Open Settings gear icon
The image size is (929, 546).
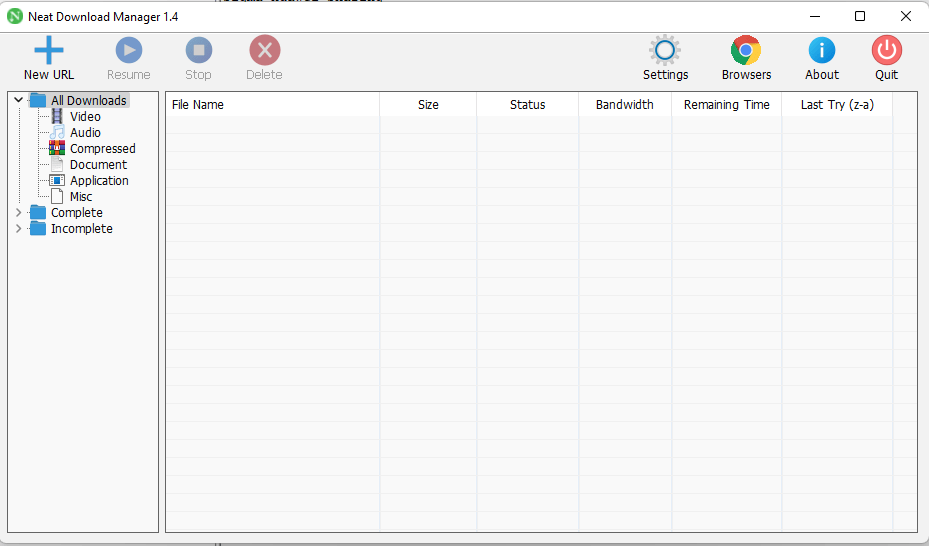coord(665,50)
